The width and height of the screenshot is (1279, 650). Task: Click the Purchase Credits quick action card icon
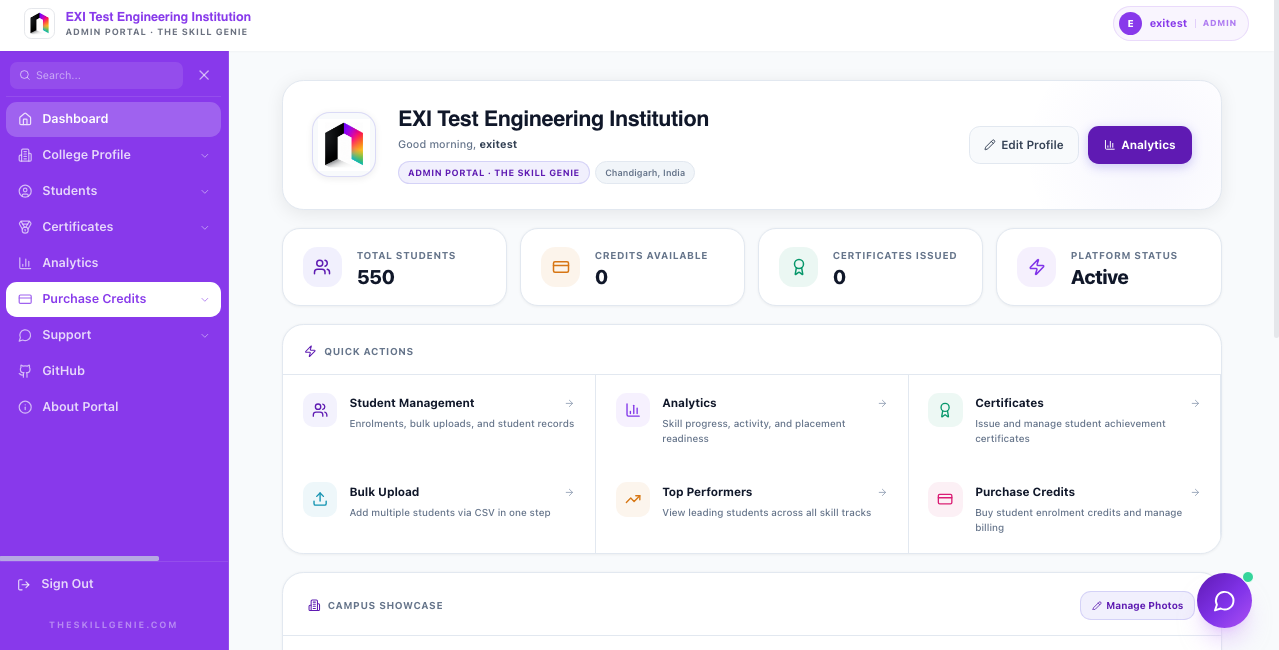pyautogui.click(x=945, y=499)
